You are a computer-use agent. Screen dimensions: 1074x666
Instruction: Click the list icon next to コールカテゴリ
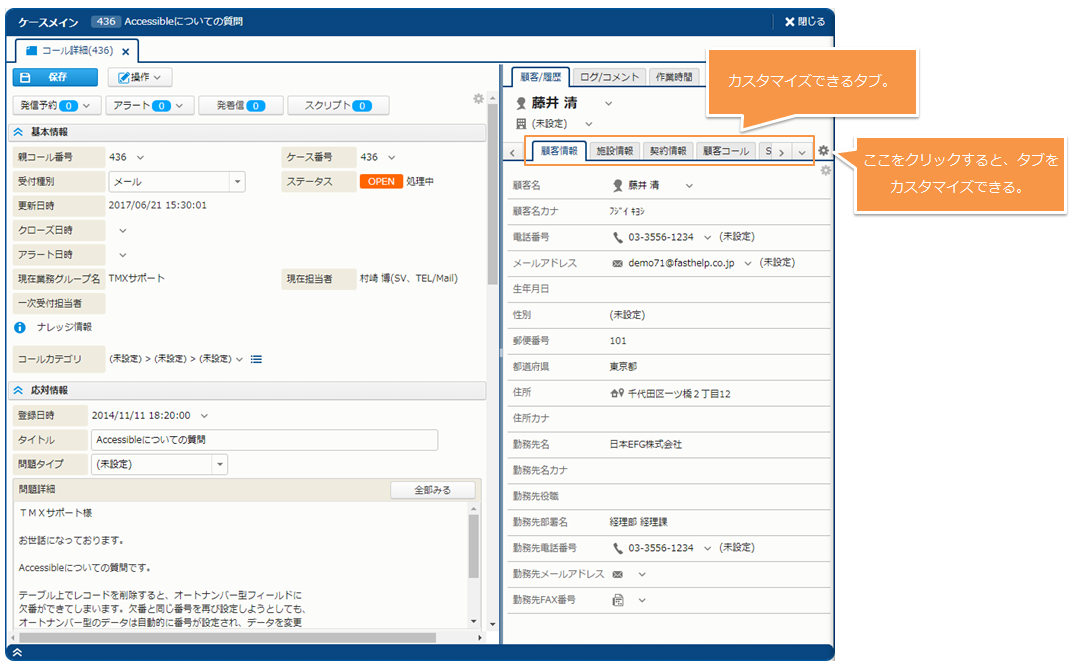(256, 359)
